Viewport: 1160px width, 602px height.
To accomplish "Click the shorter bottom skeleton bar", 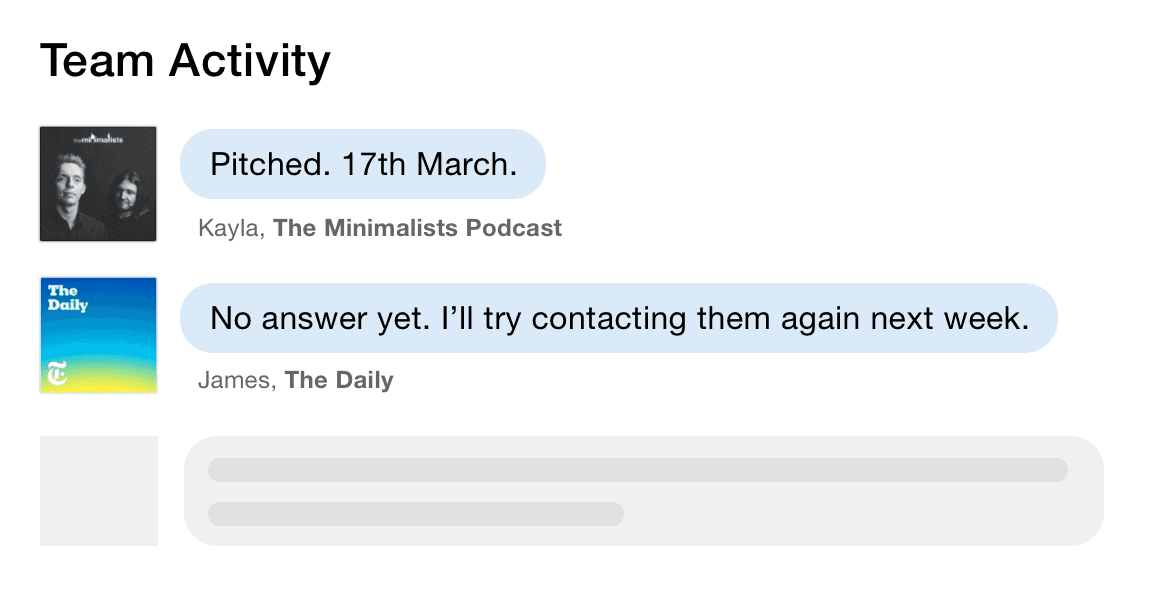I will (x=414, y=513).
